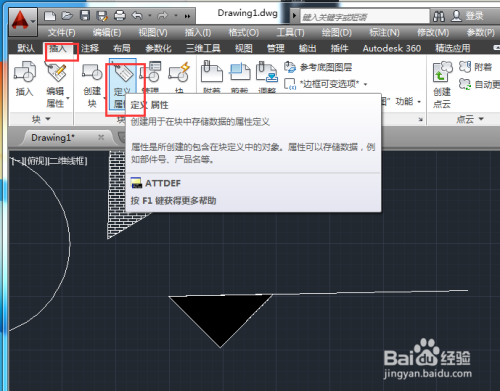Open the 绘图(D) menu
This screenshot has width=500, height=391.
point(337,33)
